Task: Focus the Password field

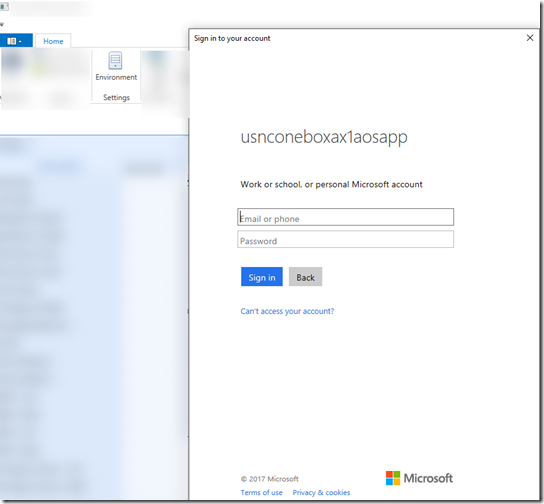Action: click(x=346, y=239)
